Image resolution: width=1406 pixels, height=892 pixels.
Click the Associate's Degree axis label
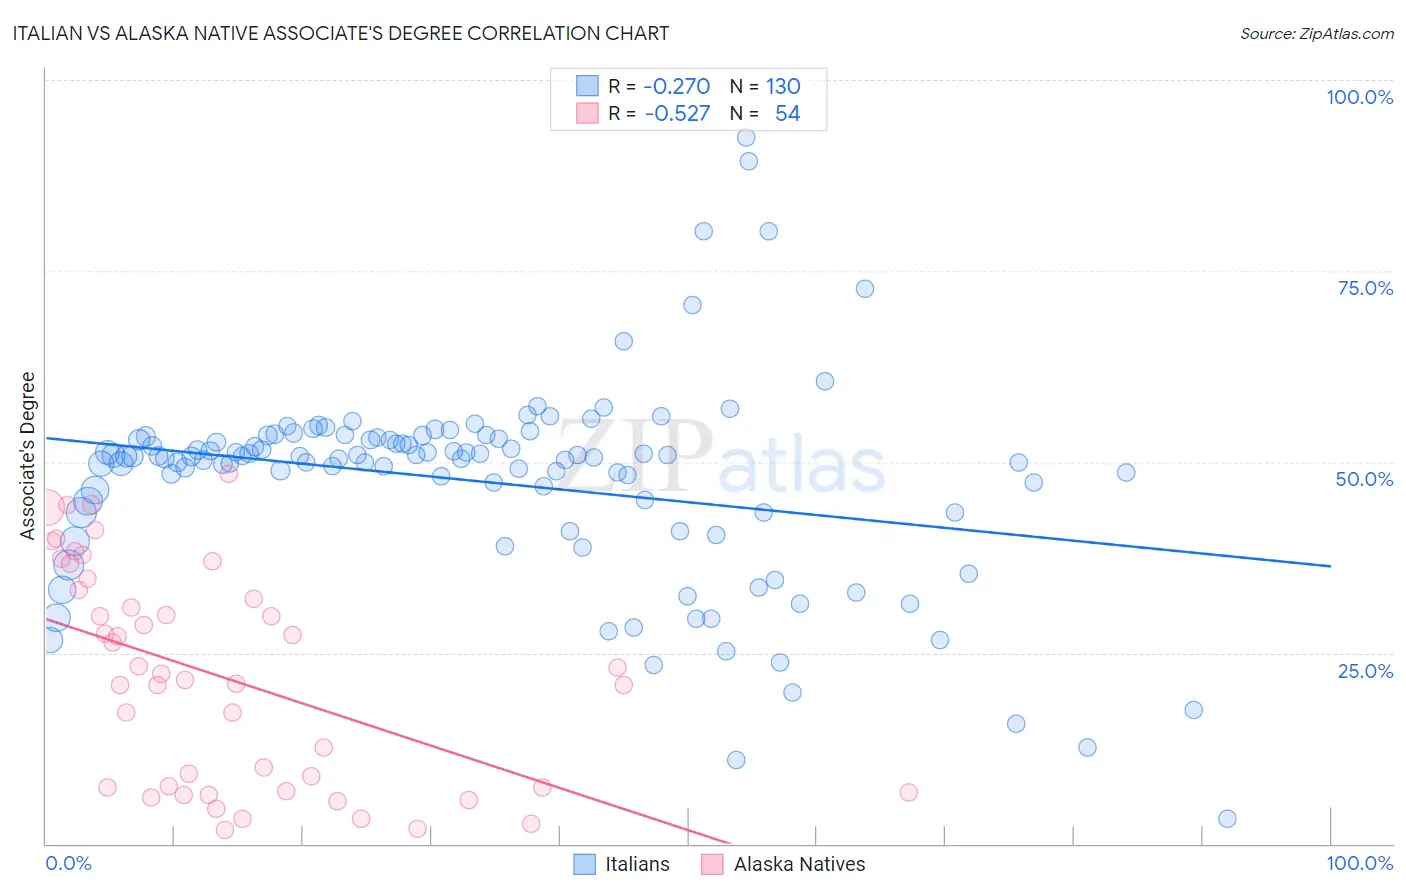point(27,456)
